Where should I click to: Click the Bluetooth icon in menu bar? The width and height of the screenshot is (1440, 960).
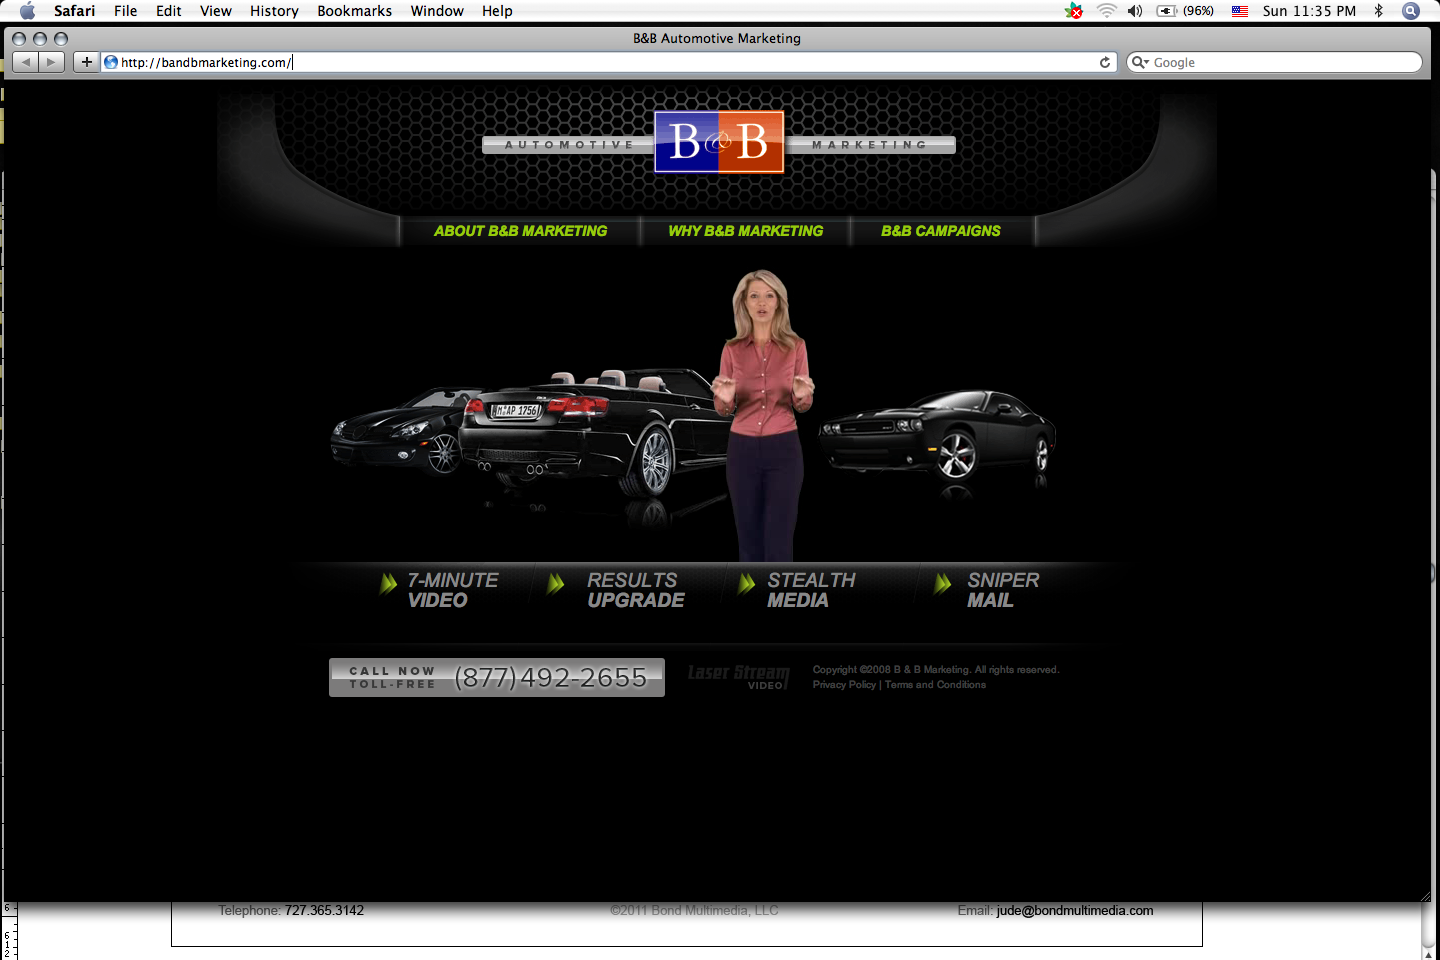pos(1379,11)
